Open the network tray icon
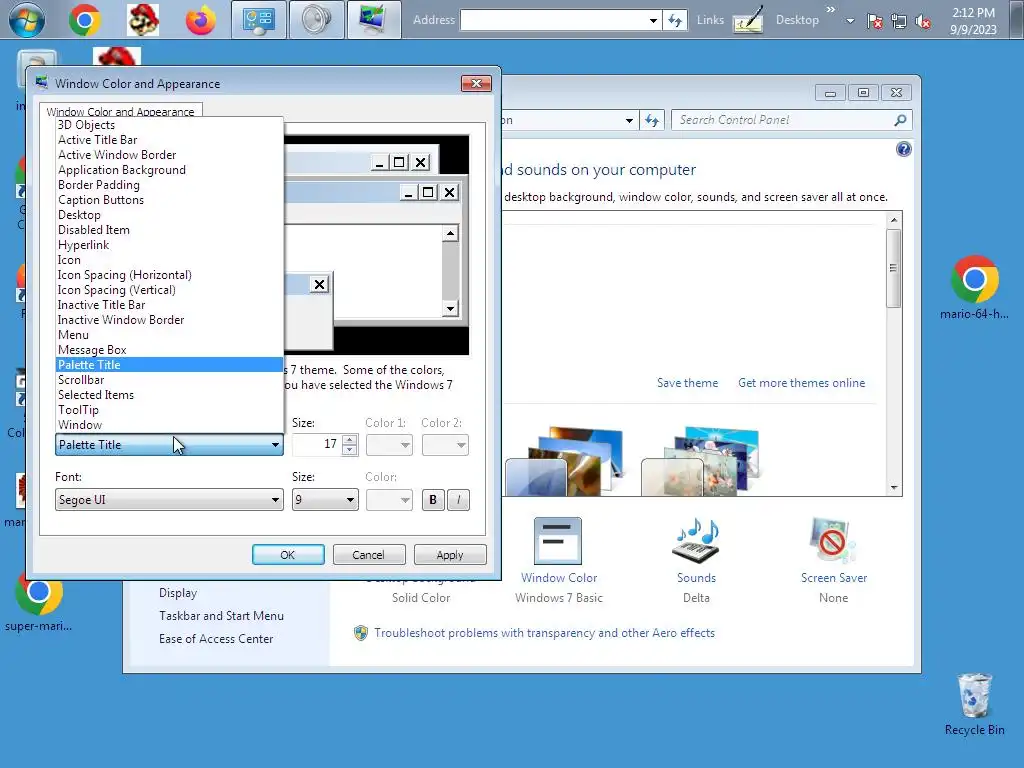 [899, 21]
